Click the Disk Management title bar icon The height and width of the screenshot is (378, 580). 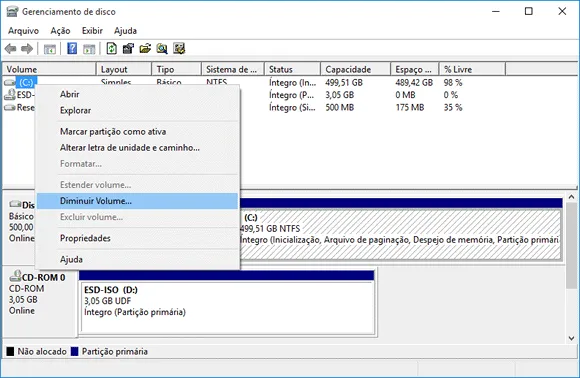click(12, 11)
